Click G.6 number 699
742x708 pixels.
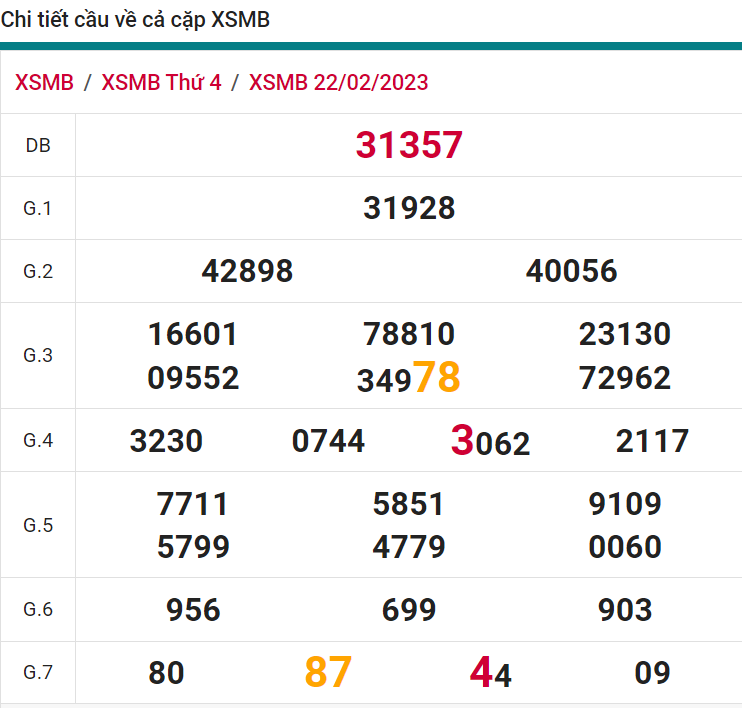tap(408, 610)
